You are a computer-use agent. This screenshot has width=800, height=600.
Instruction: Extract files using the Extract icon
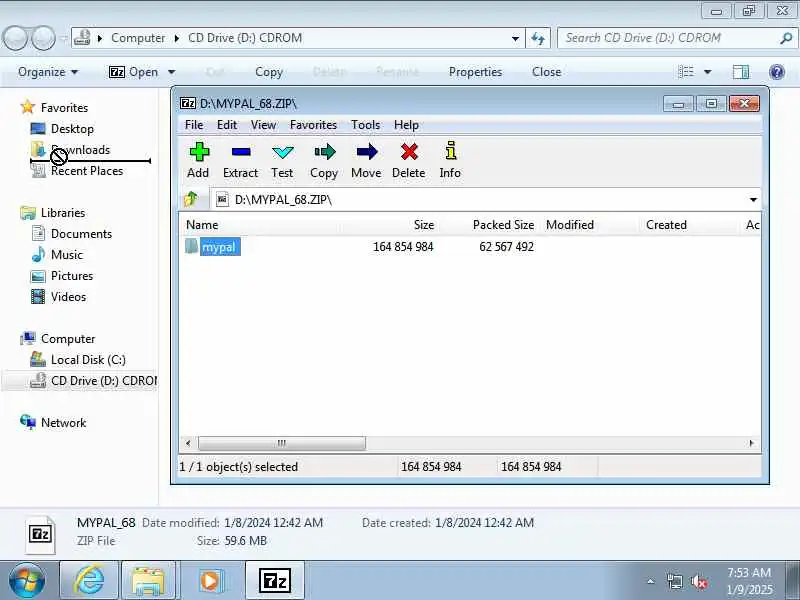[x=240, y=160]
